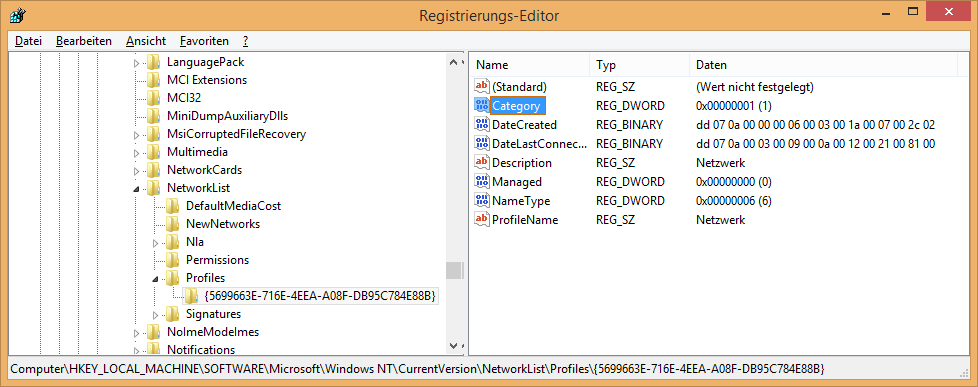
Task: Open the Bearbeiten menu
Action: (x=84, y=41)
